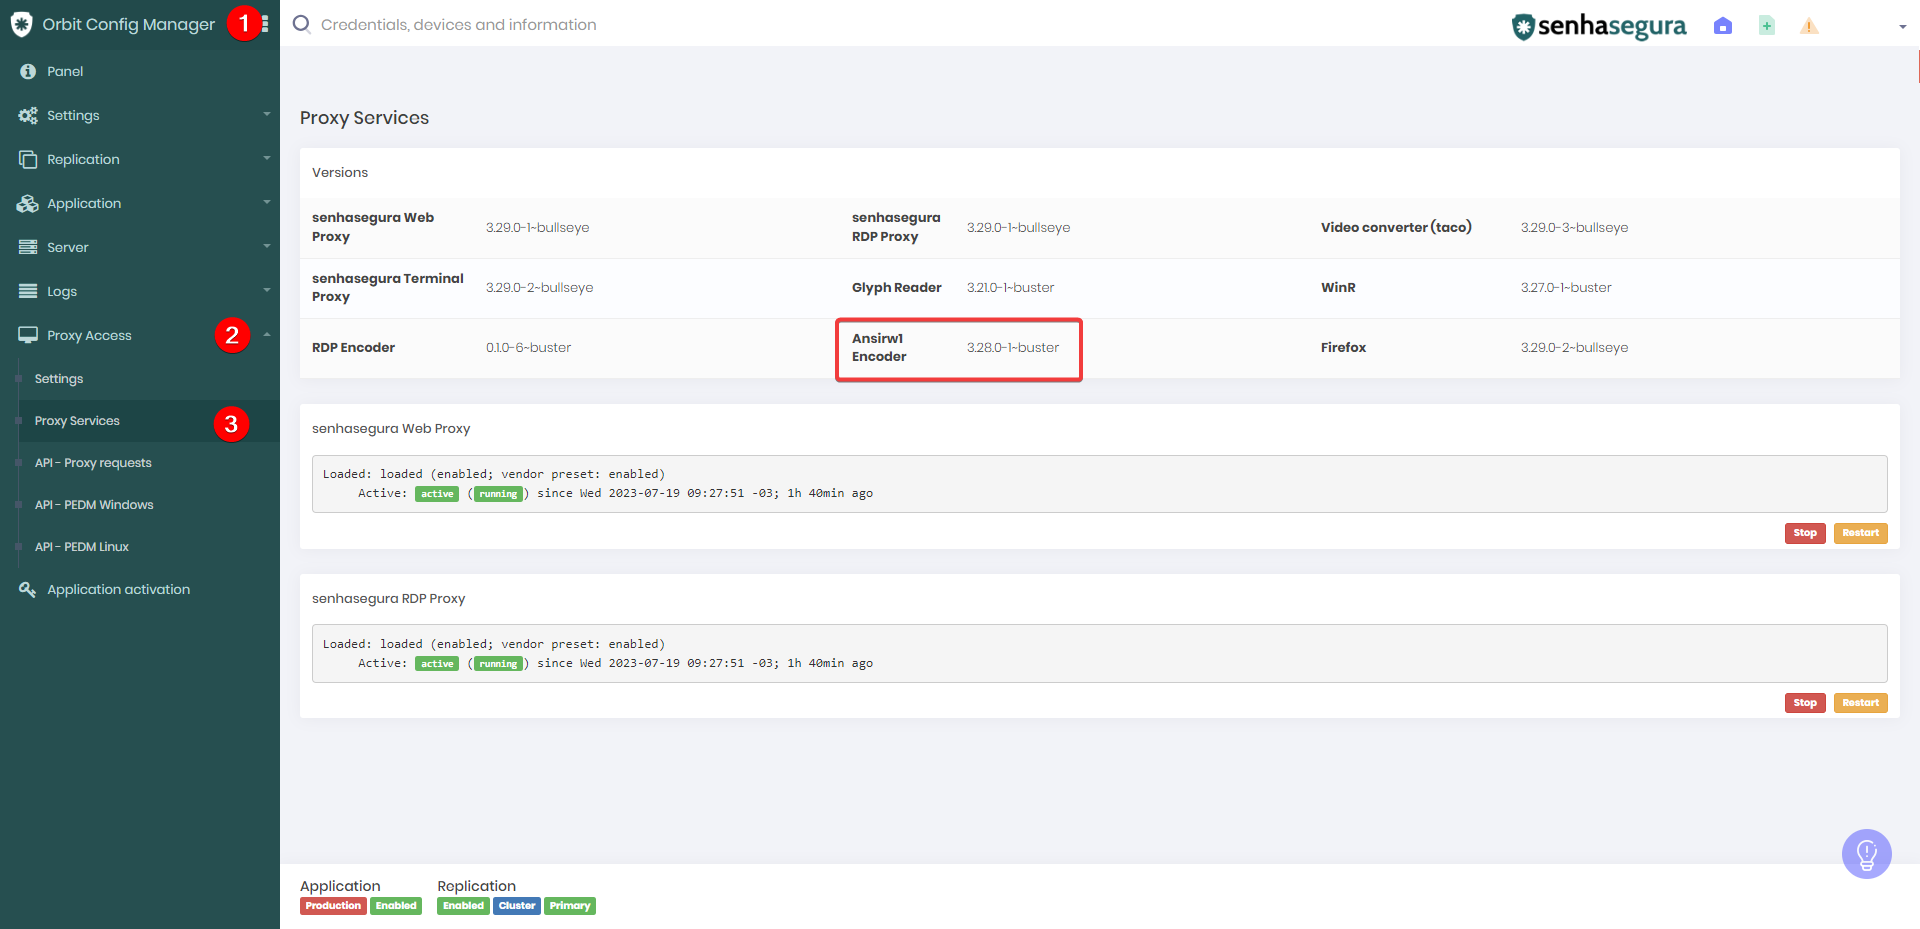Open API - PEDM Linux
This screenshot has width=1920, height=929.
[82, 547]
